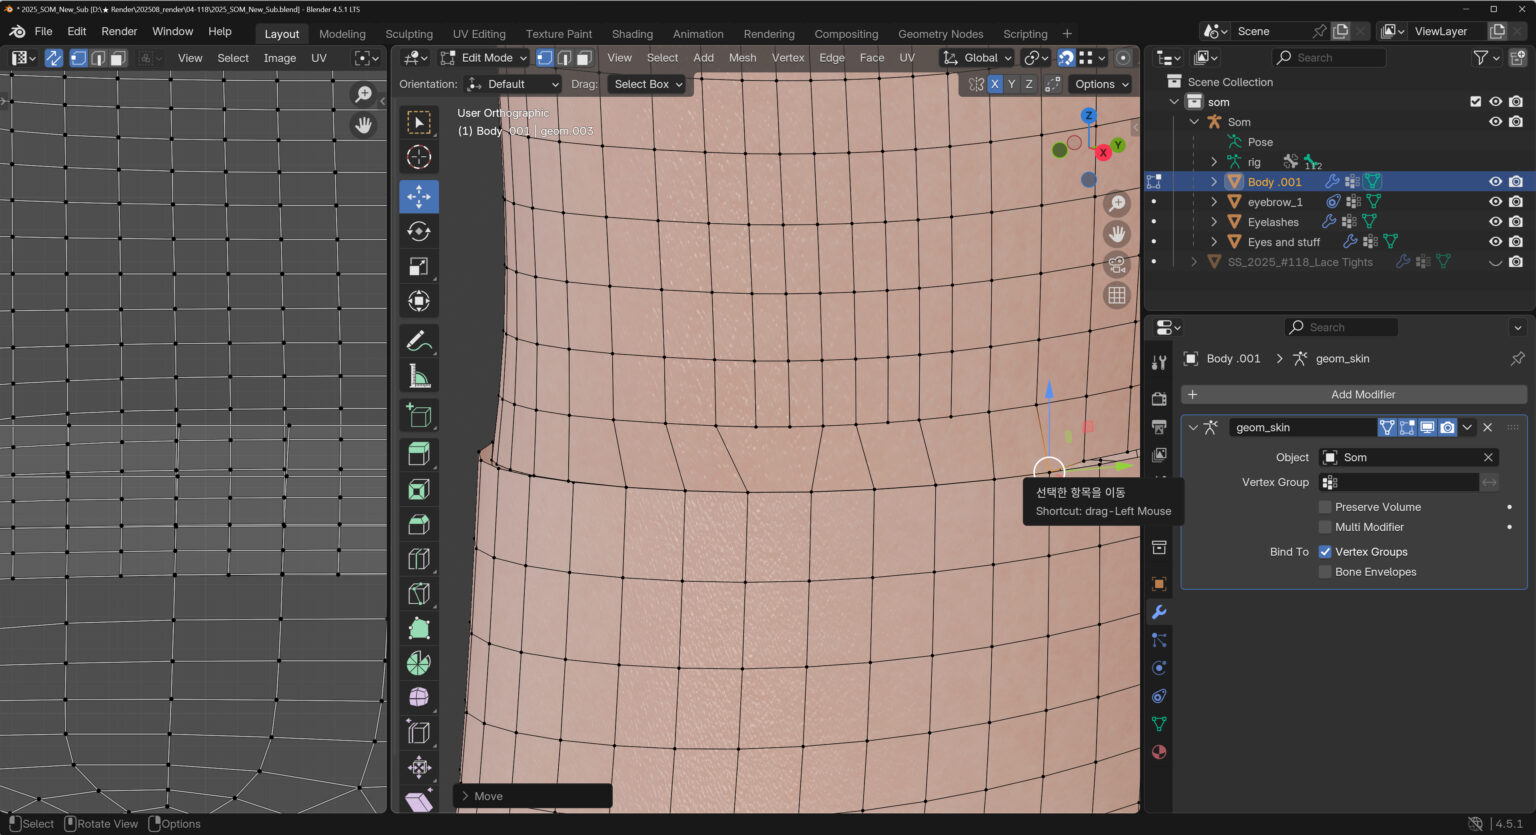
Task: Select the Cursor tool in the toolbar
Action: 419,157
